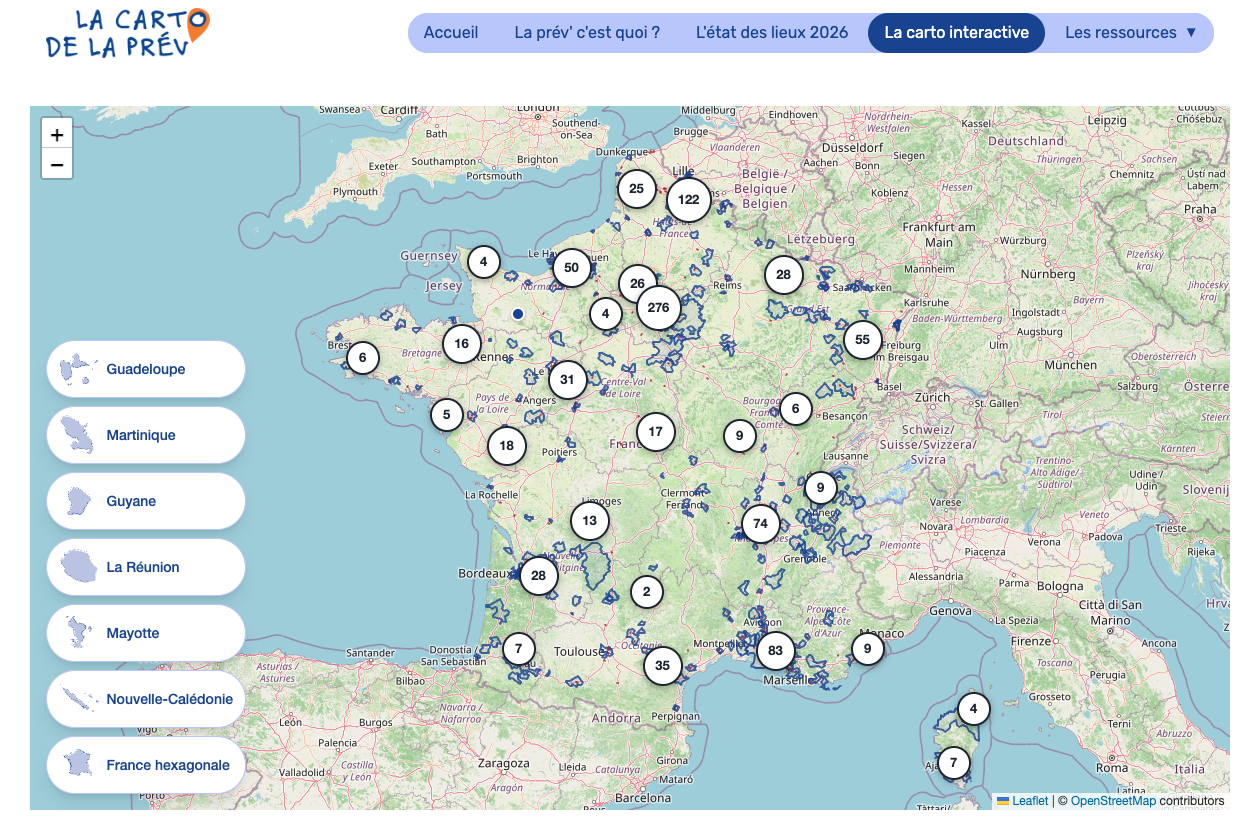Open cluster marker 4 near Cherbourg peninsula
Viewport: 1249px width, 823px height.
(483, 262)
